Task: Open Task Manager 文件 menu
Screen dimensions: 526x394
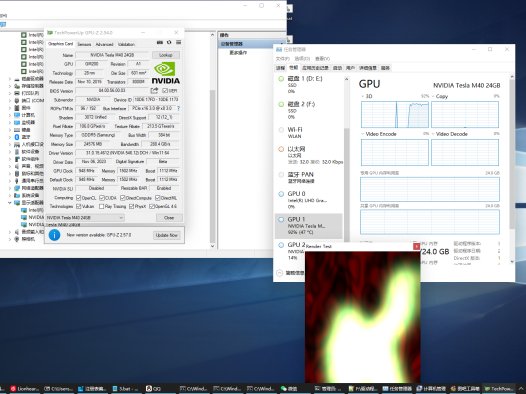Action: (282, 59)
